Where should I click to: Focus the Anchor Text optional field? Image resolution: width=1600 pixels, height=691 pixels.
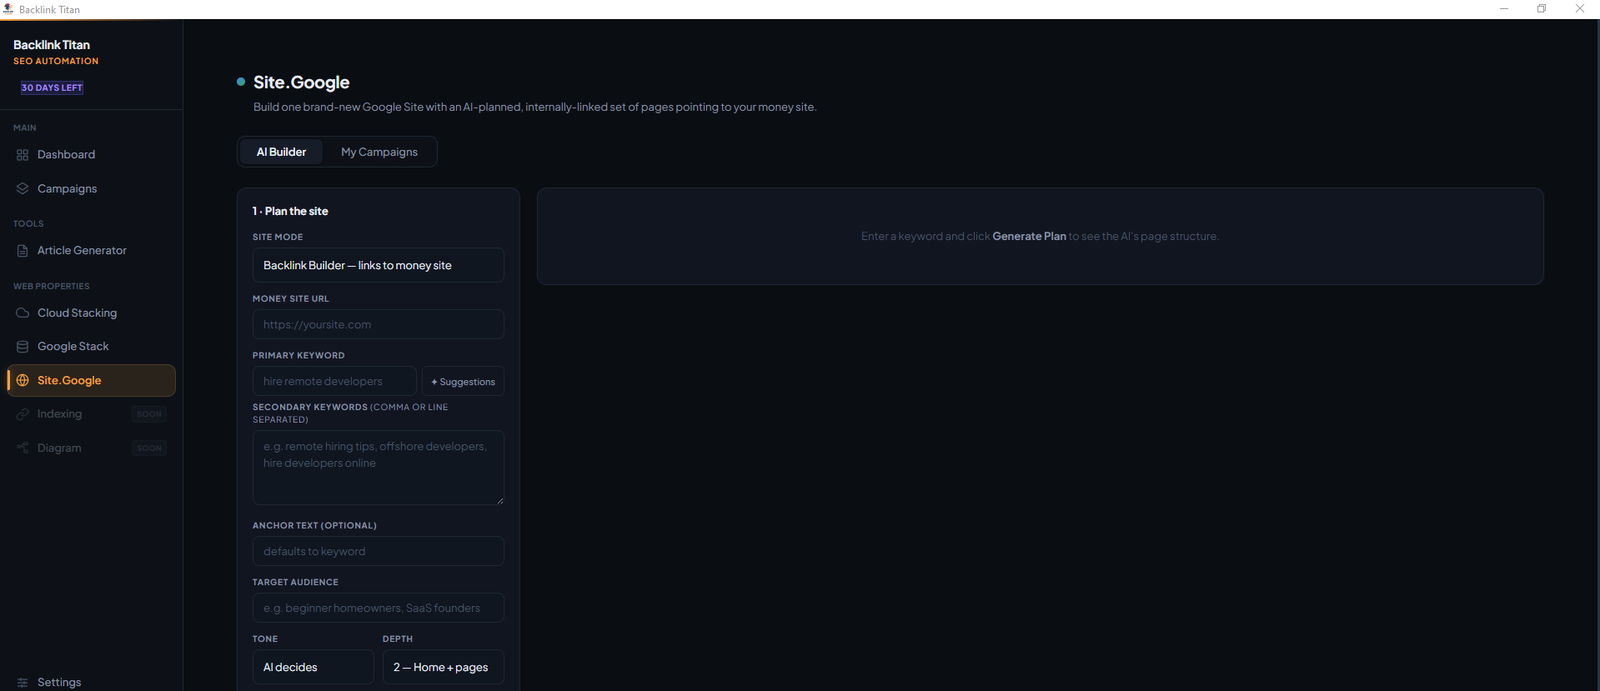click(378, 551)
